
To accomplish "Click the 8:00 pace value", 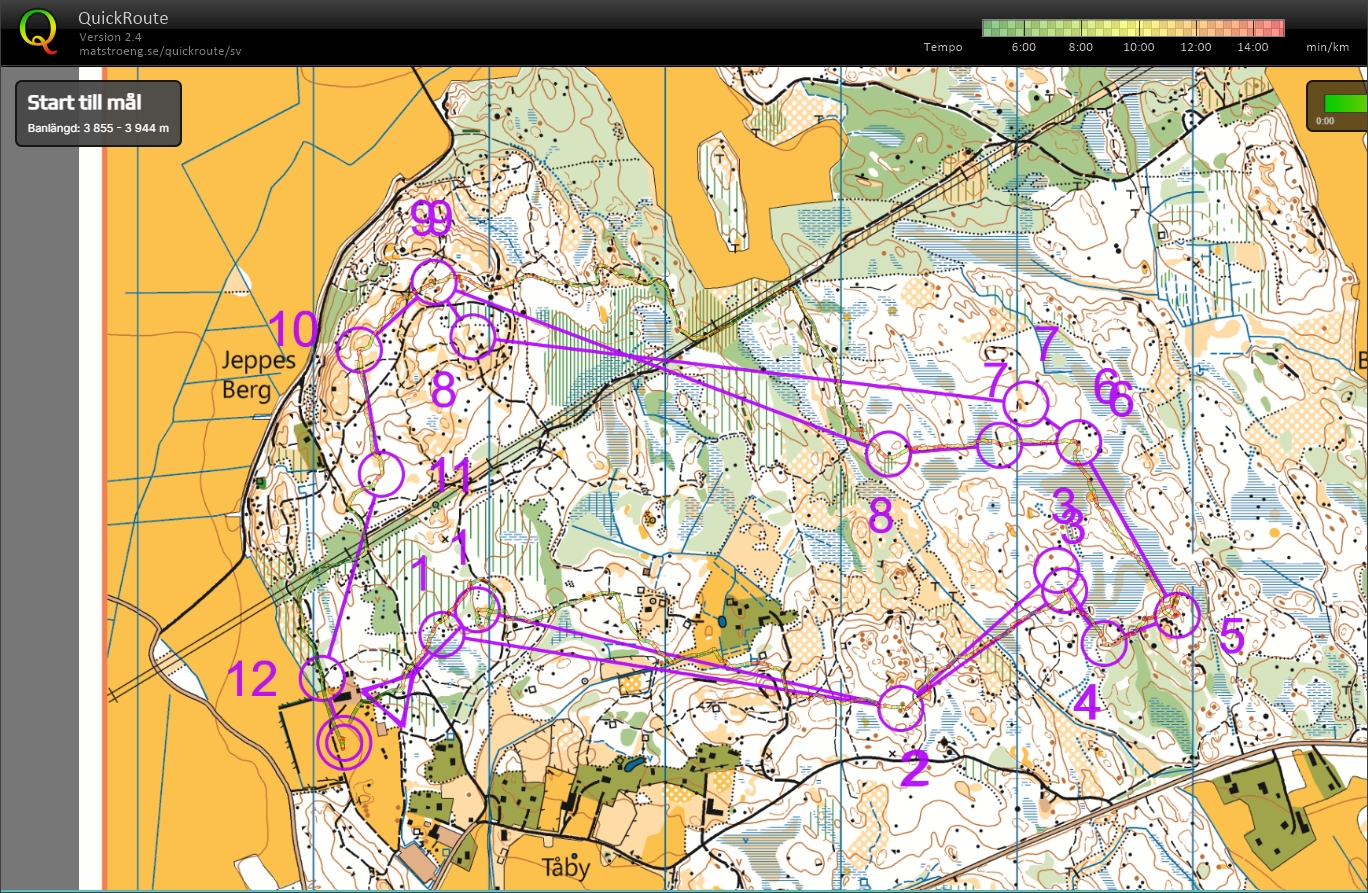I will [1081, 47].
